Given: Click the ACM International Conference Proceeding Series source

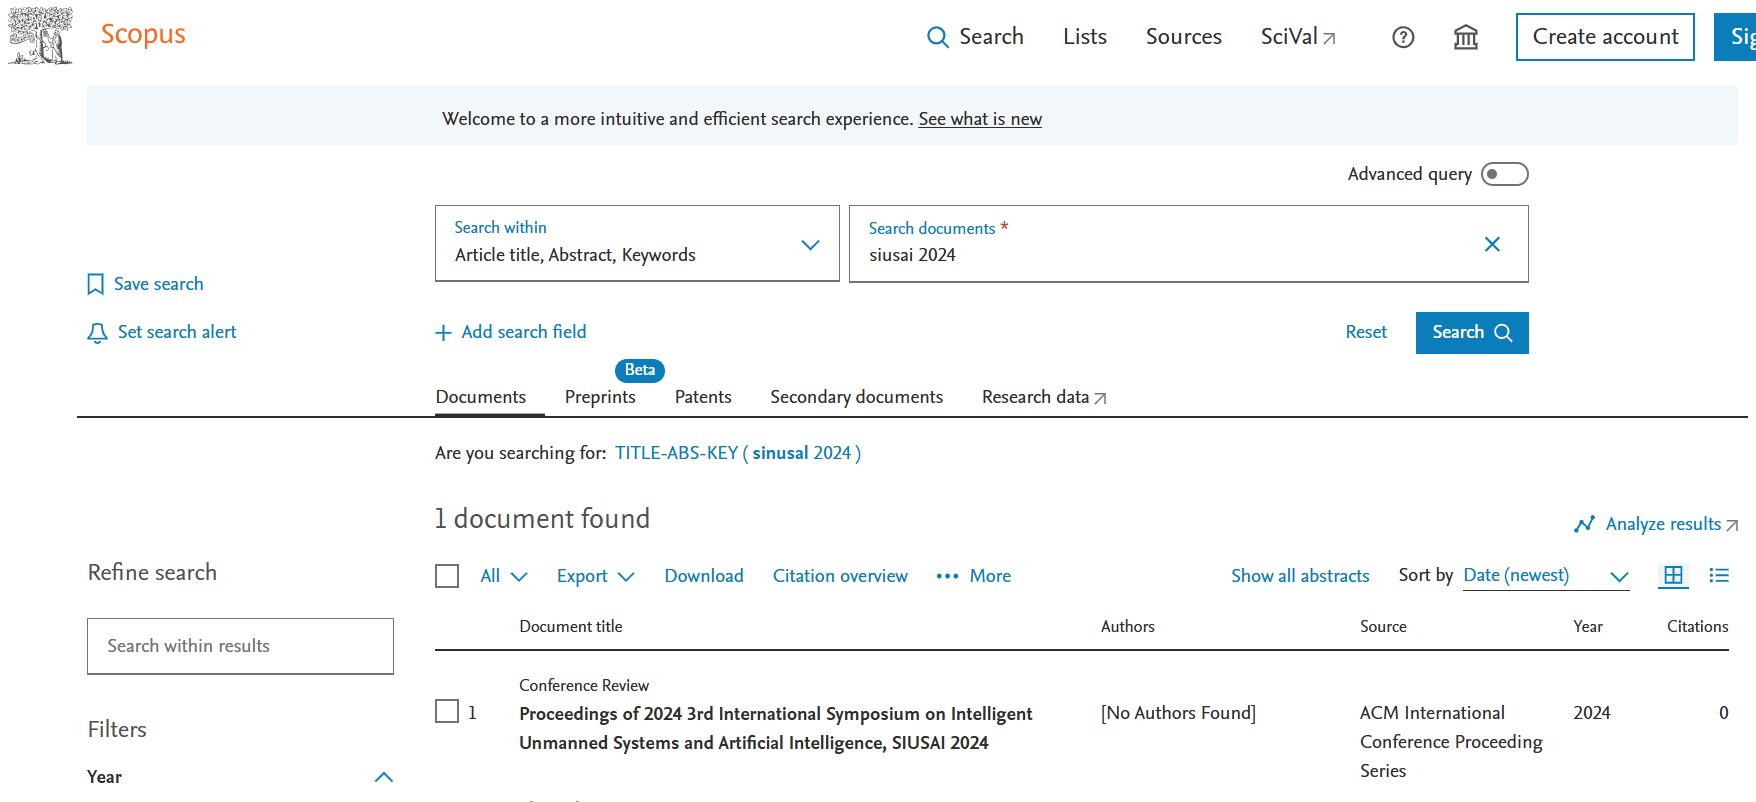Looking at the screenshot, I should click(1451, 742).
